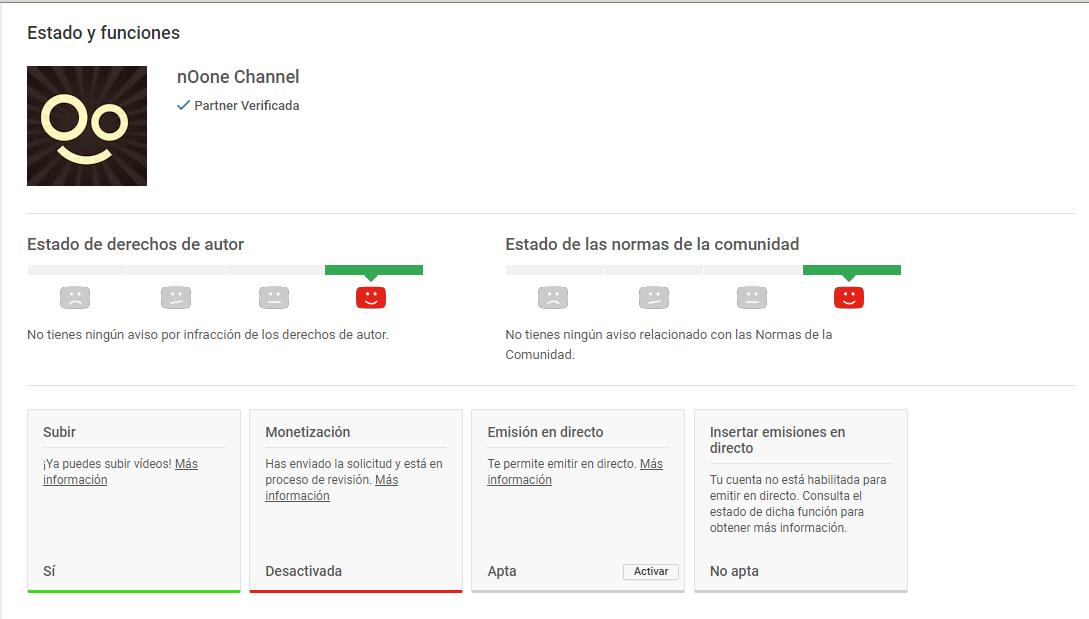Click the text about Normas de la Comunidad avisos
The image size is (1089, 619).
(668, 345)
